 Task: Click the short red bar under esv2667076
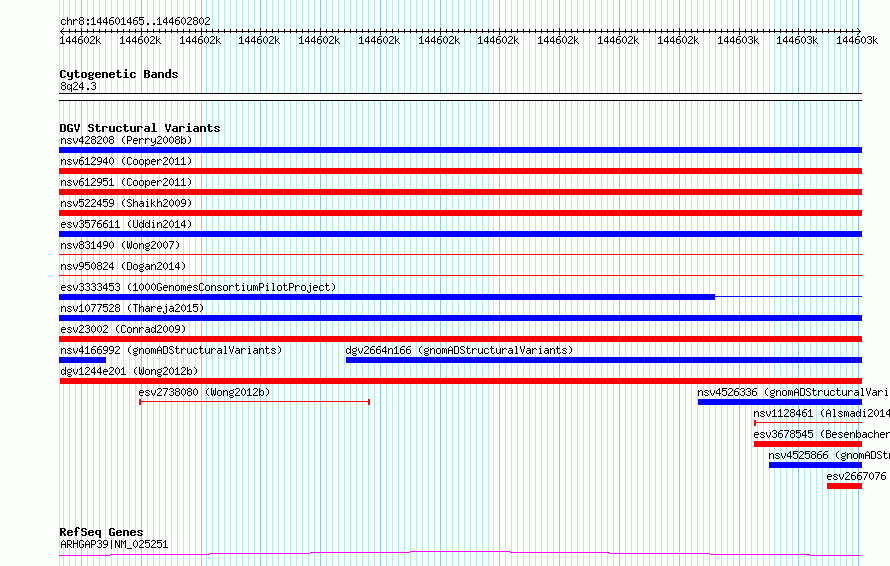[845, 486]
